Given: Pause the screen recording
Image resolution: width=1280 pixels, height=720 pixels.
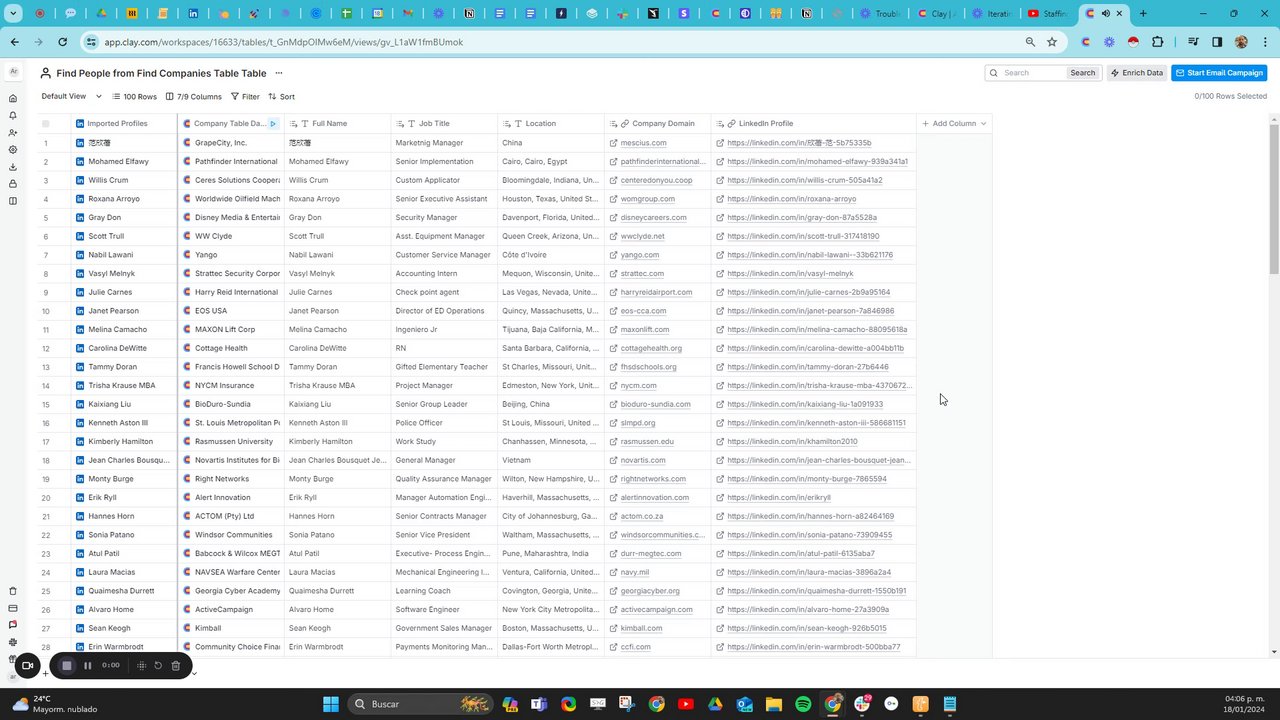Looking at the screenshot, I should coord(88,665).
